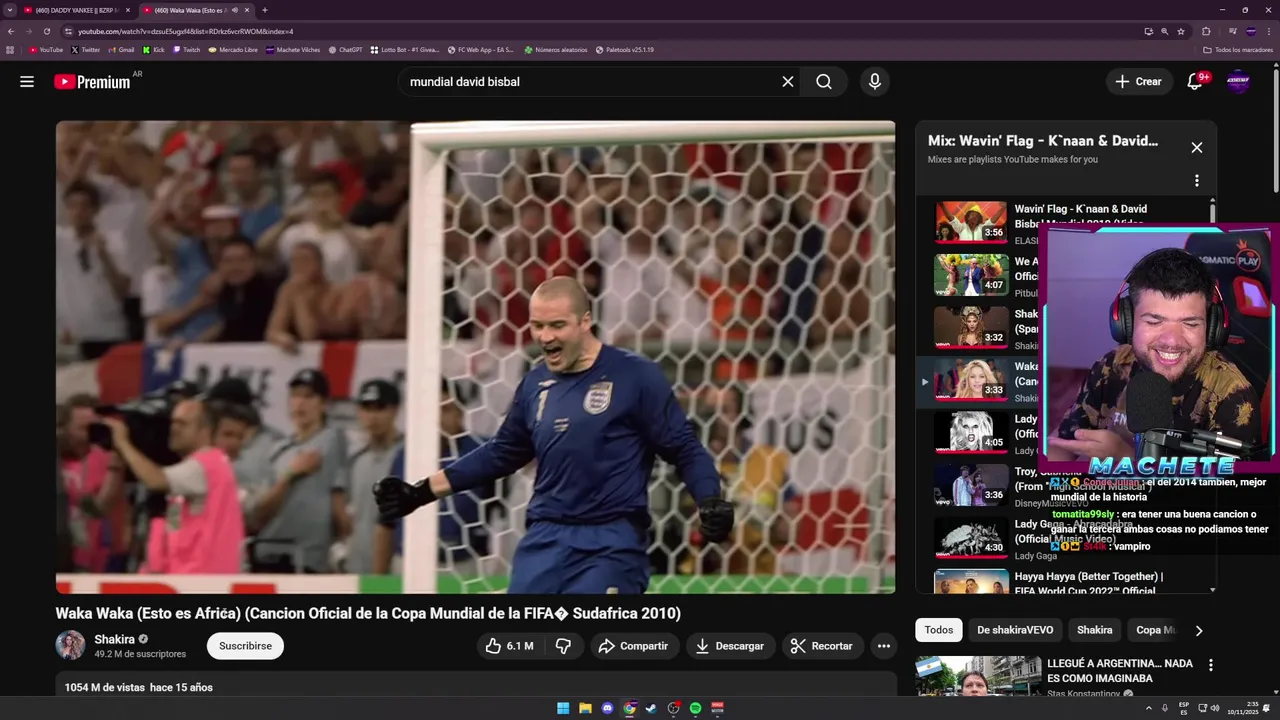Expand description at 1054 M de vistas
The height and width of the screenshot is (720, 1280).
point(139,687)
